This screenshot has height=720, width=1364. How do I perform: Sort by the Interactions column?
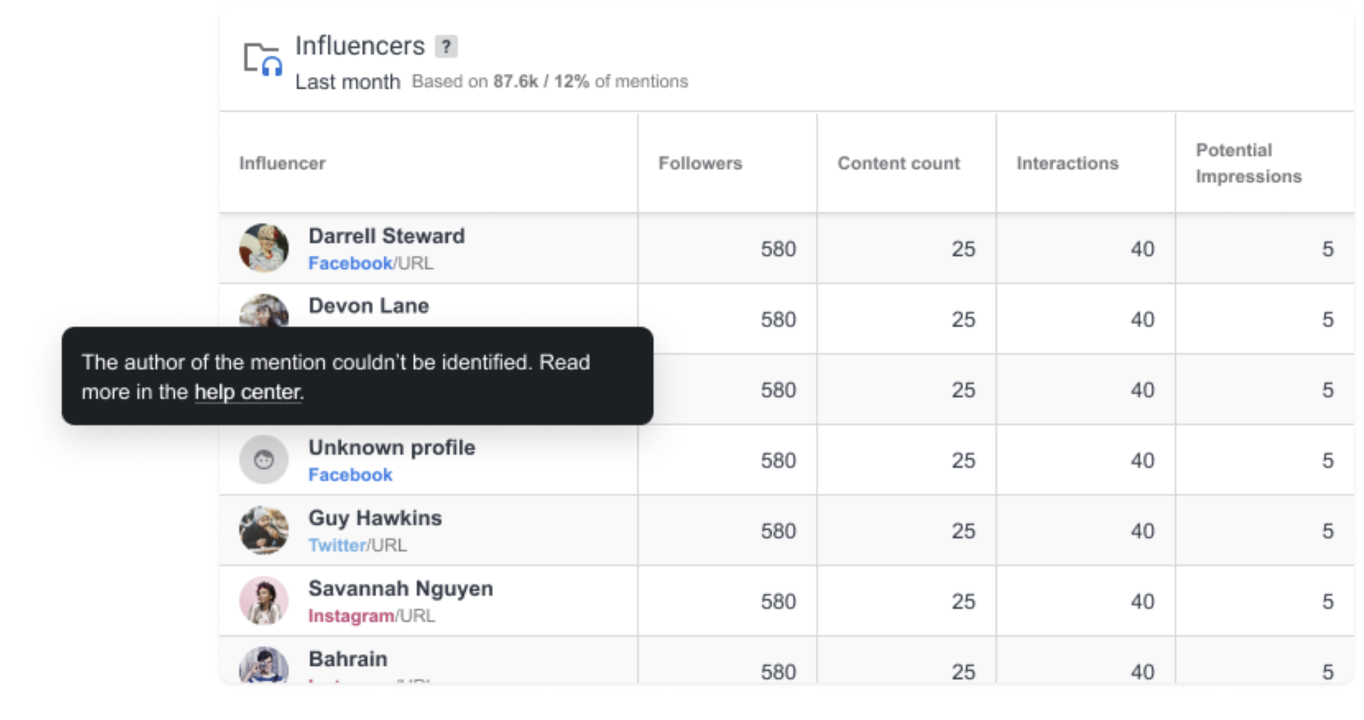point(1067,163)
